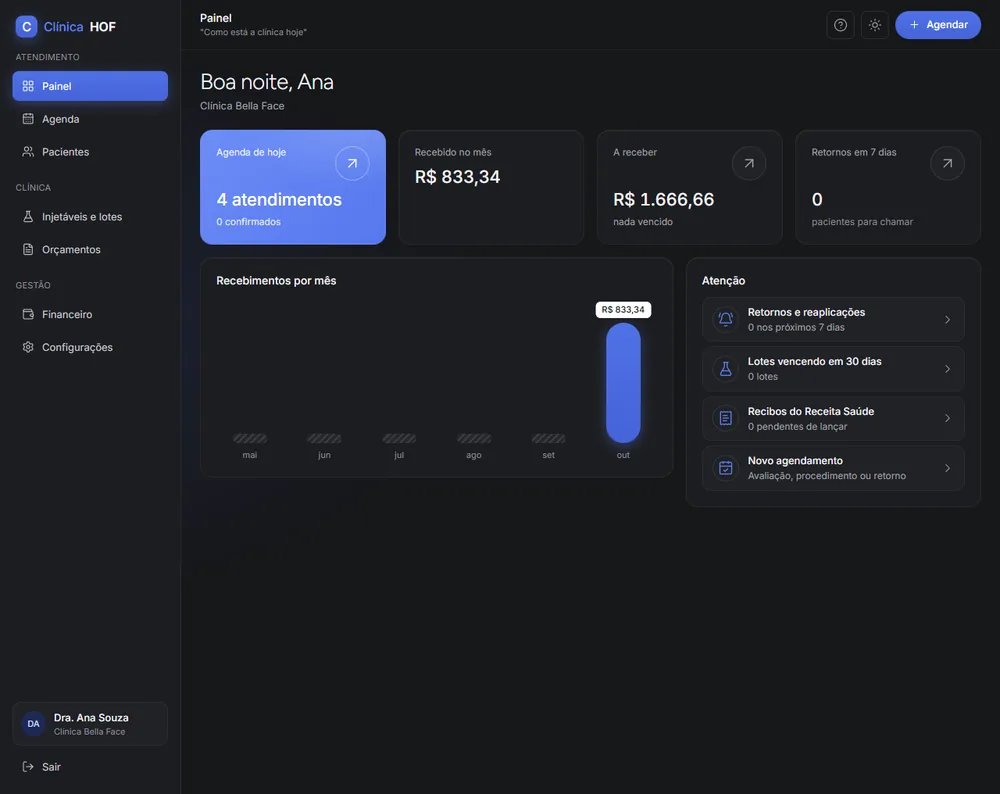Click the mai month label in chart

coord(250,455)
